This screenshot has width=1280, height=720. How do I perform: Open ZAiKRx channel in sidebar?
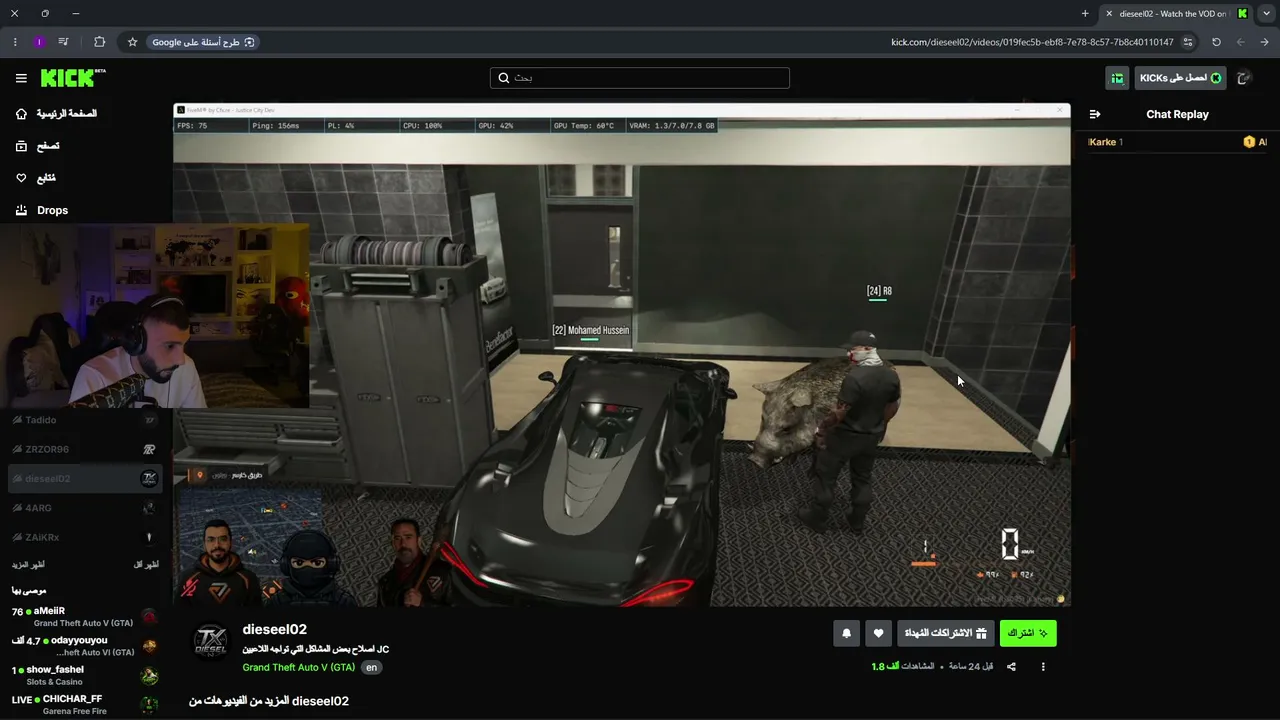[x=85, y=537]
